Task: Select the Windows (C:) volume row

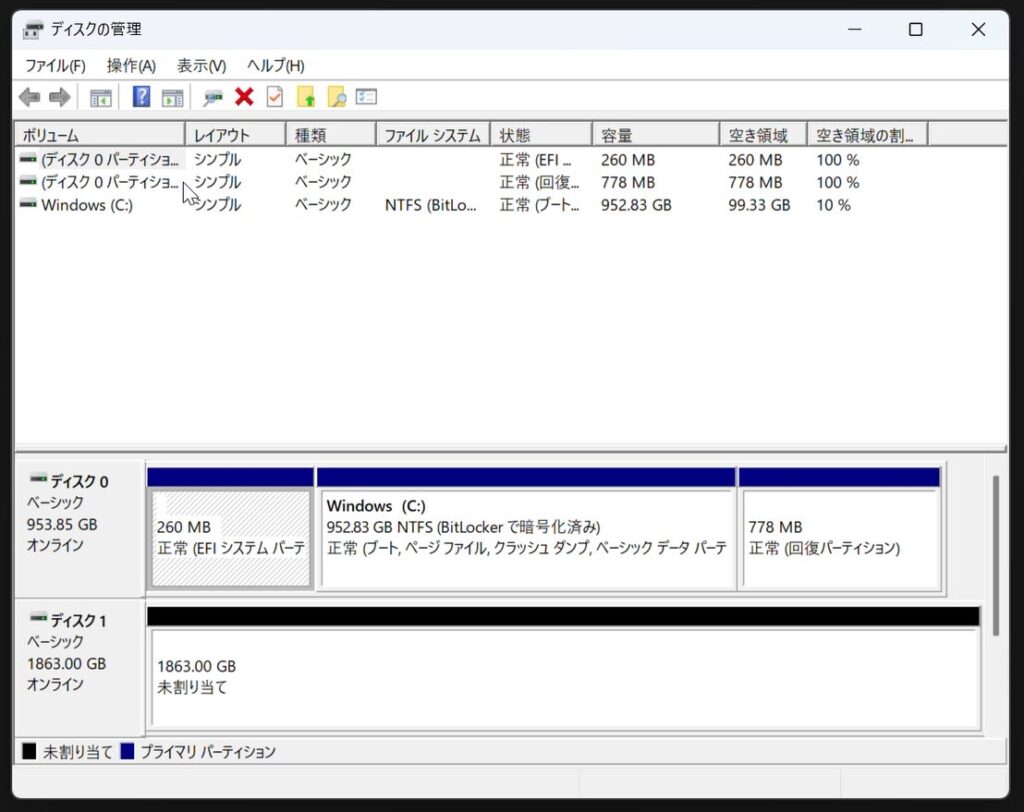Action: click(87, 205)
